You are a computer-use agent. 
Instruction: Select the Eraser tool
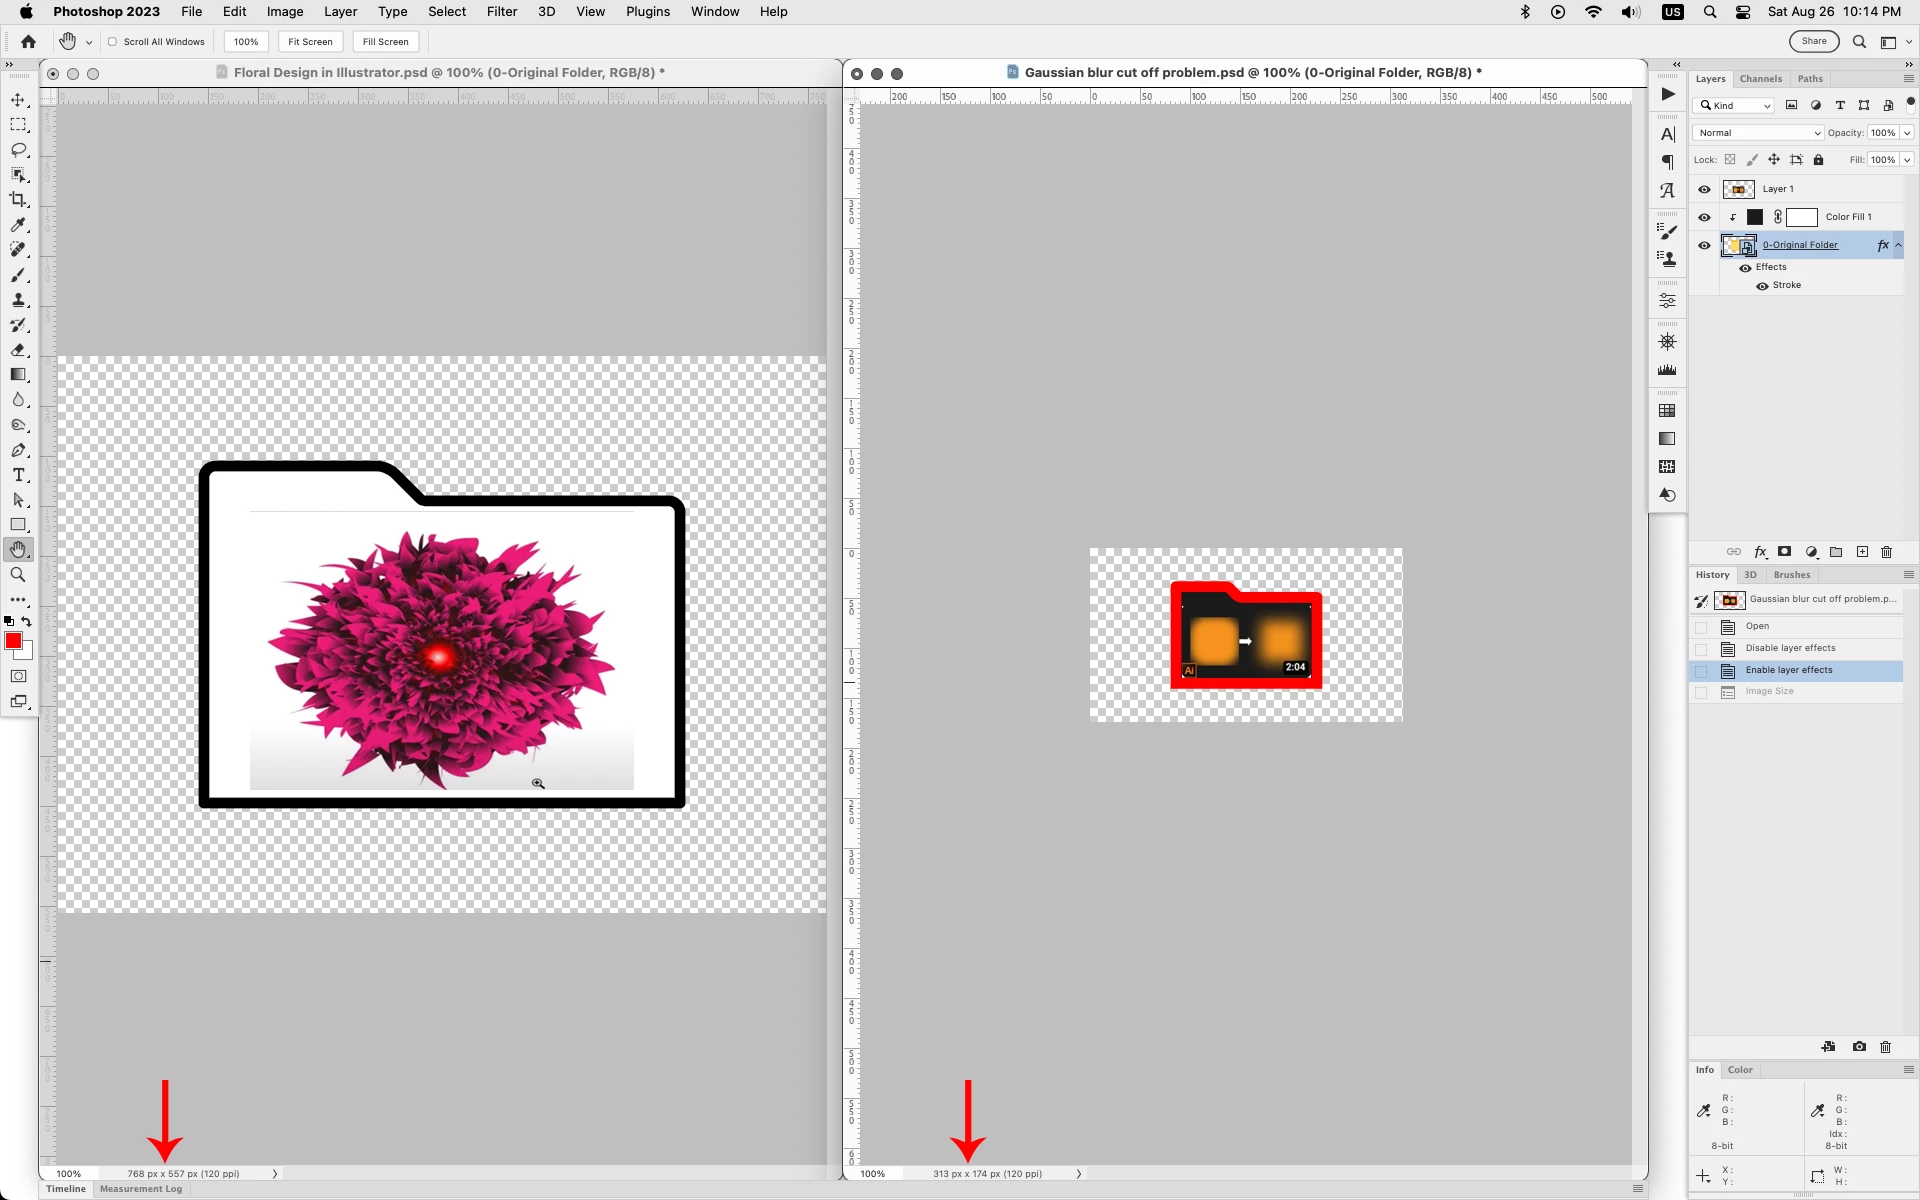[18, 350]
